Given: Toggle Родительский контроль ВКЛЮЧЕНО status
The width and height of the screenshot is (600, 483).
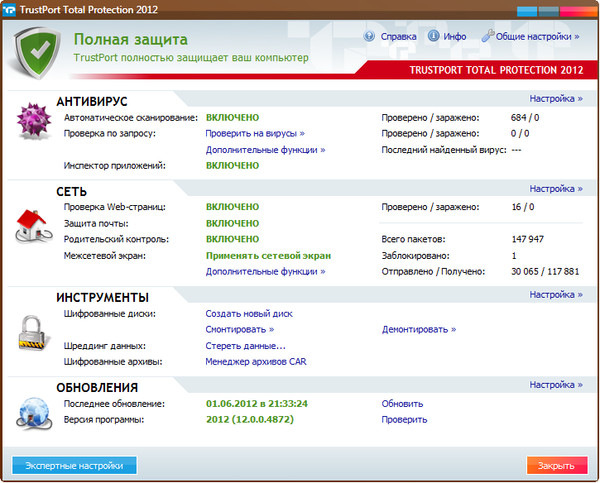Looking at the screenshot, I should point(233,239).
